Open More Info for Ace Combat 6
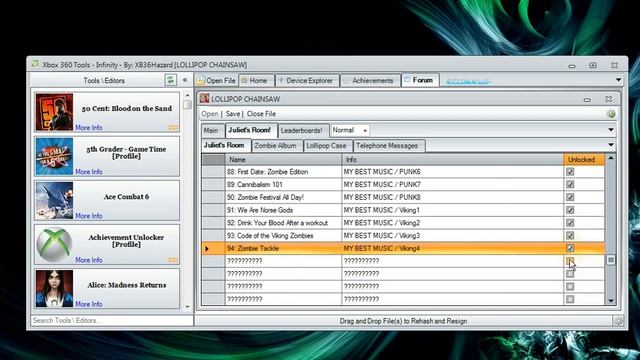The width and height of the screenshot is (640, 360). [89, 216]
